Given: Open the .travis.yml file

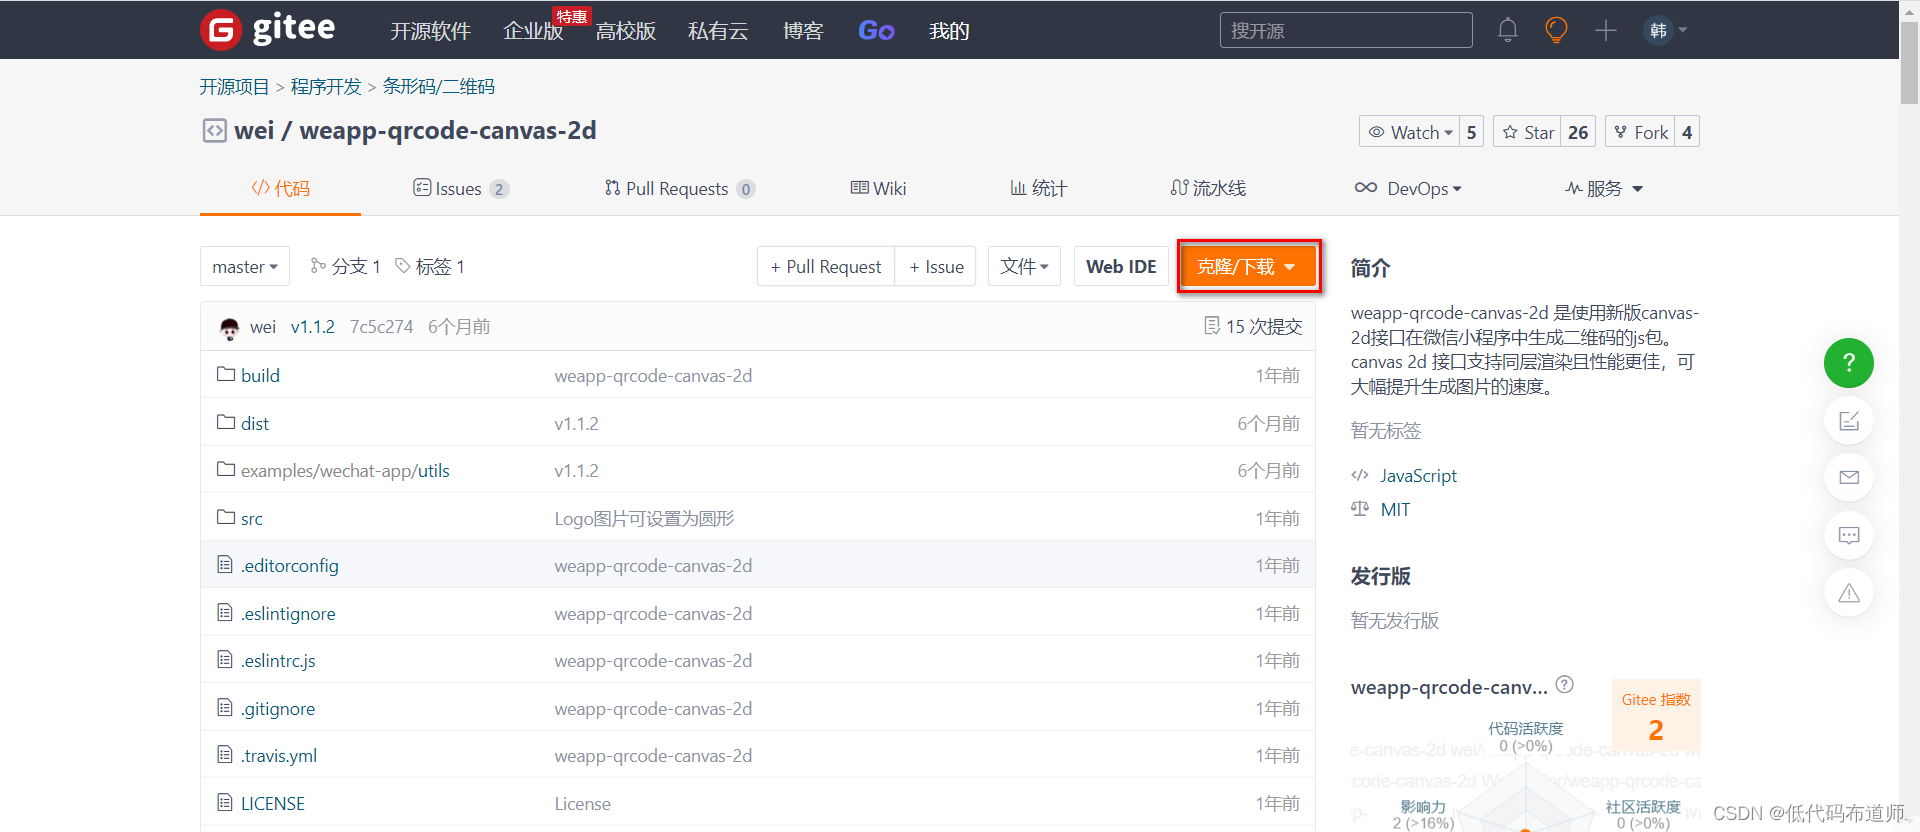Looking at the screenshot, I should coord(279,756).
